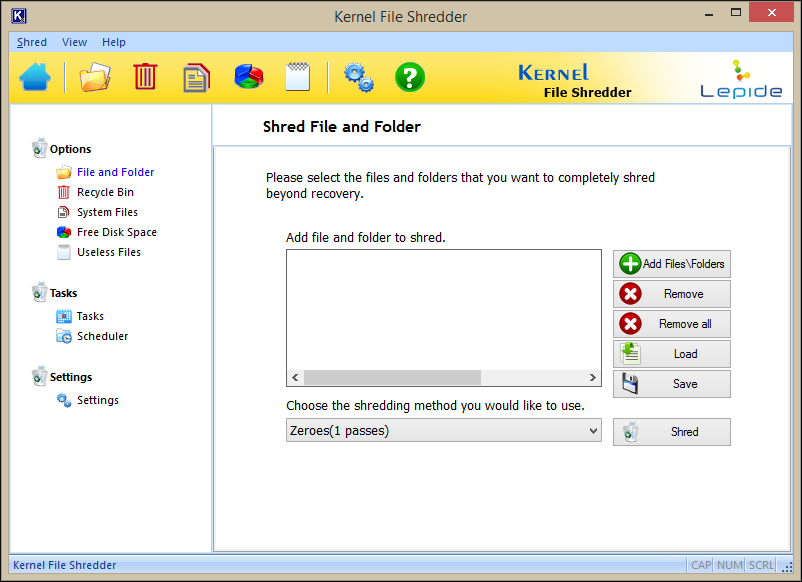This screenshot has width=802, height=582.
Task: Click the calendar icon beside Tasks item
Action: click(x=64, y=317)
